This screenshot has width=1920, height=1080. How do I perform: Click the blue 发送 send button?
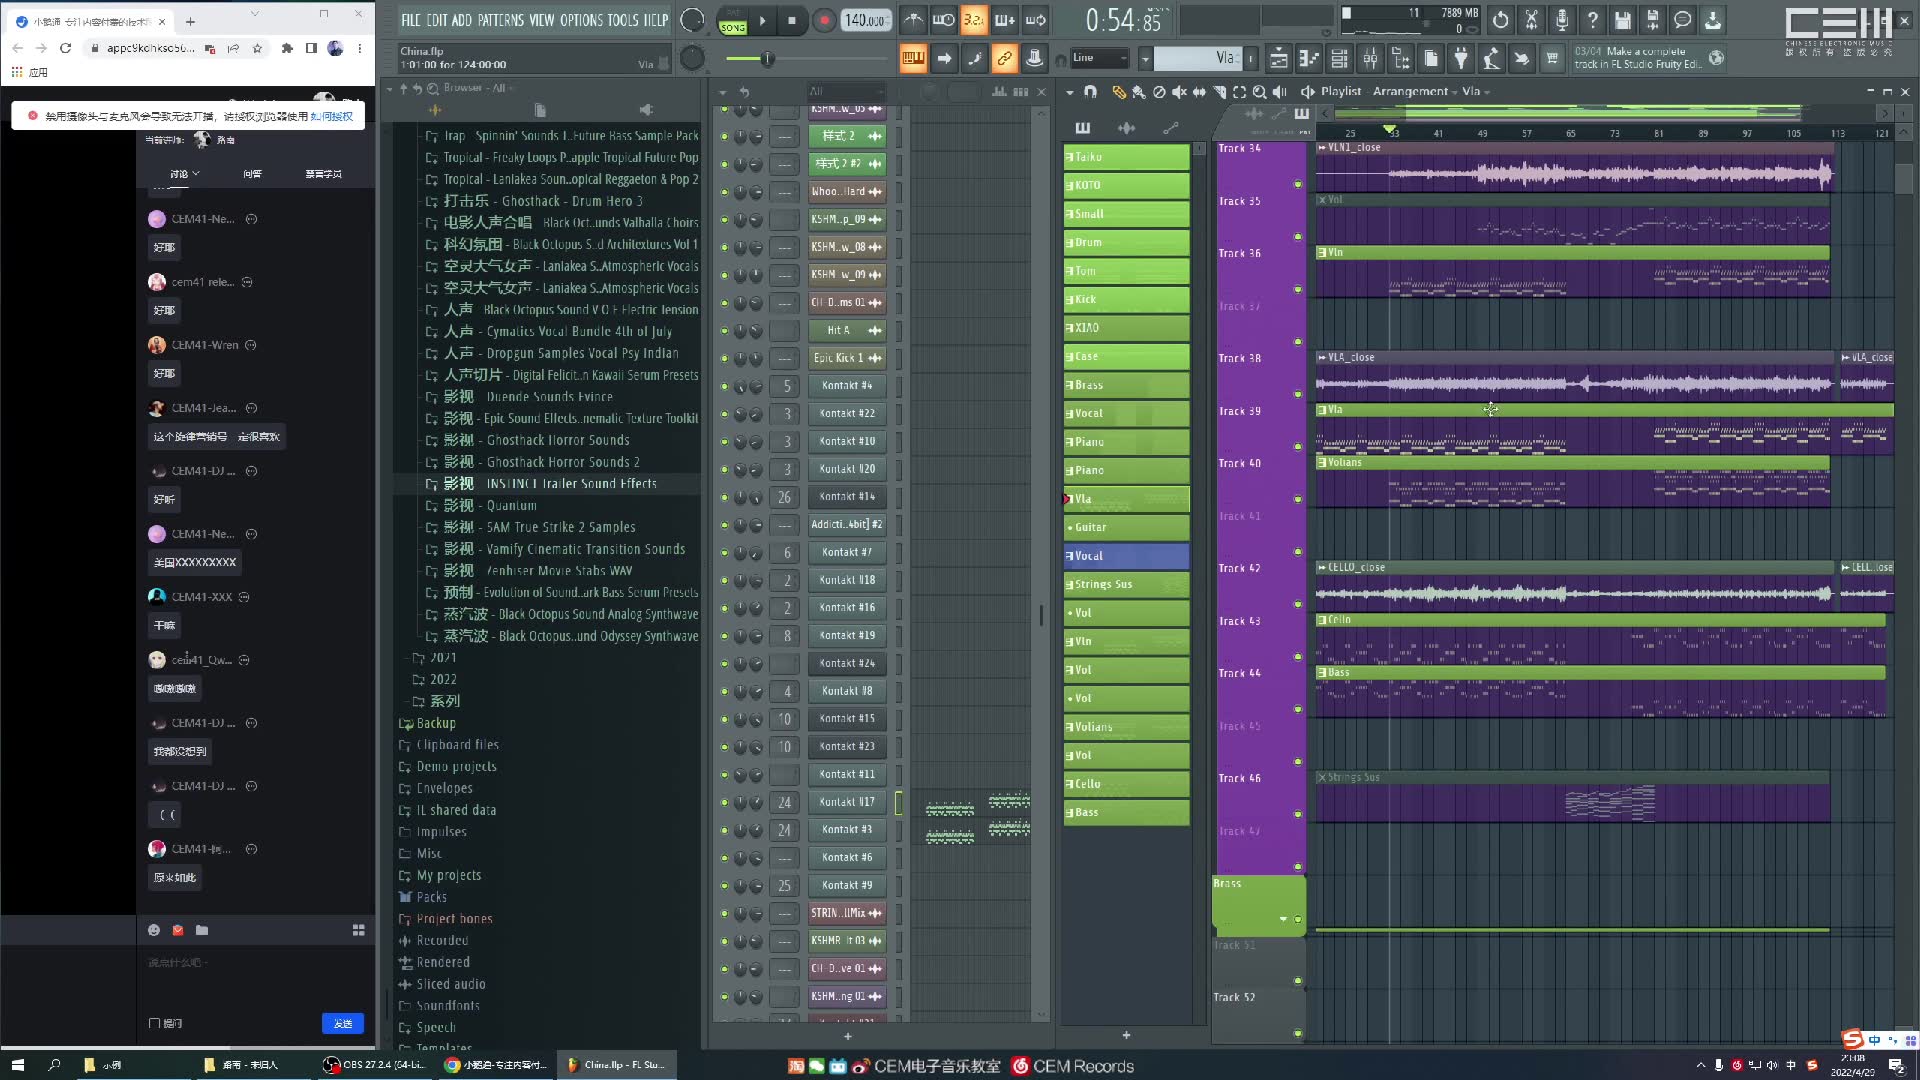pyautogui.click(x=343, y=1023)
